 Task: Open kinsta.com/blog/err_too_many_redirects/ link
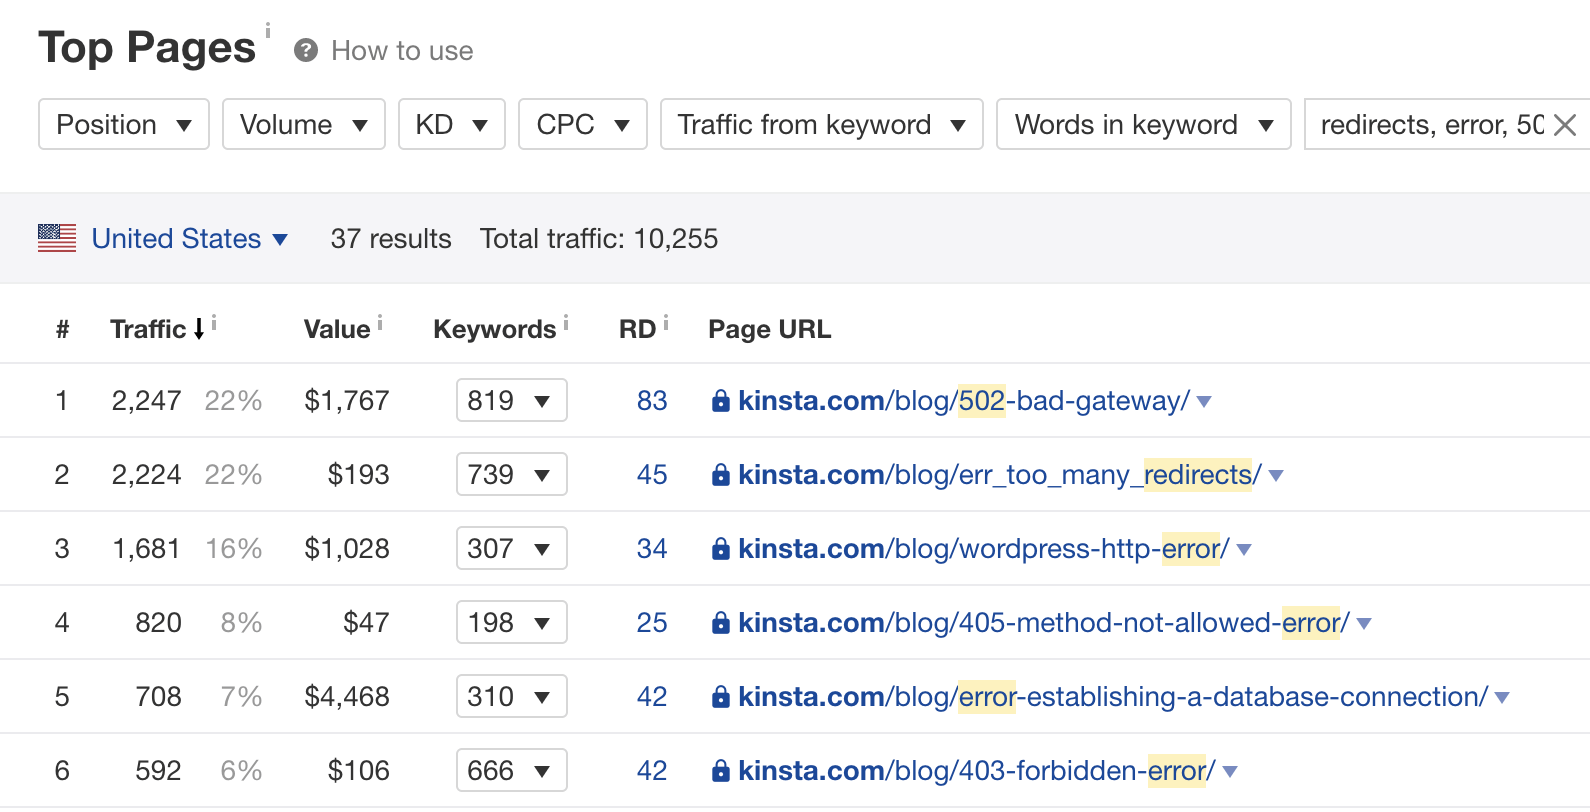pyautogui.click(x=1000, y=475)
